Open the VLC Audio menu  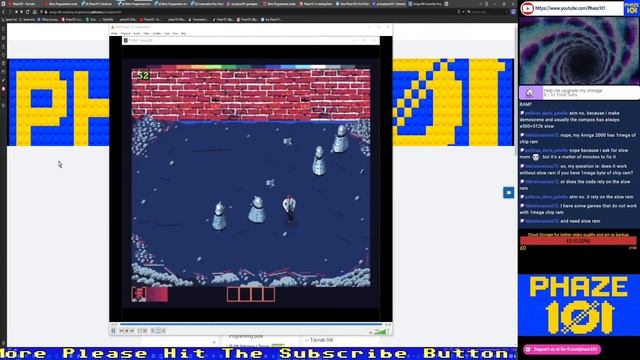coord(137,33)
